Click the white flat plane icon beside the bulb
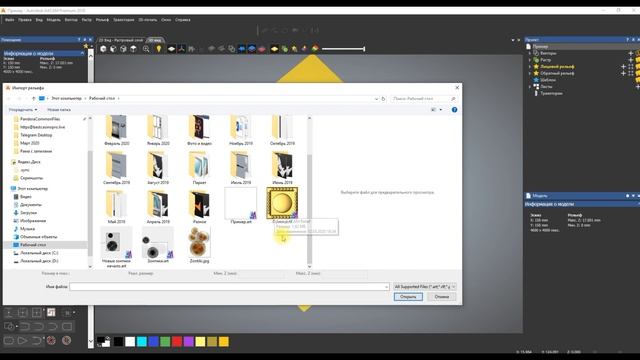 tap(171, 49)
